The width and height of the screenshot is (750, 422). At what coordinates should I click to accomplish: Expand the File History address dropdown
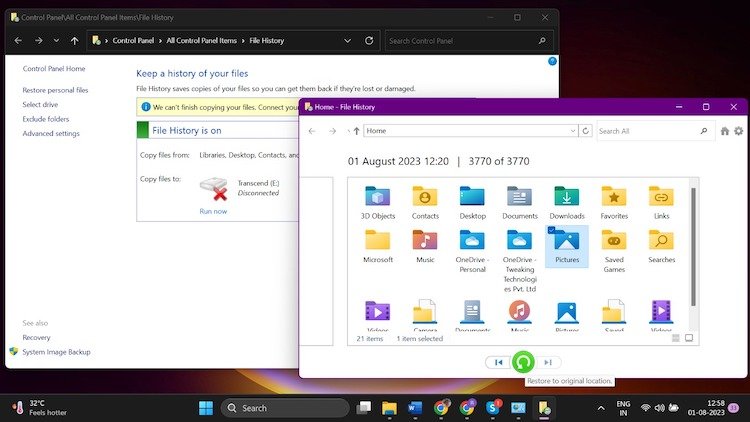click(x=573, y=131)
